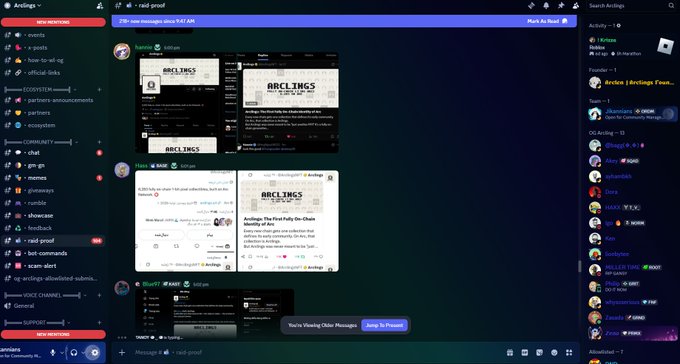Viewport: 680px width, 364px height.
Task: Add channel with COMMUNITY plus icon
Action: (x=99, y=142)
